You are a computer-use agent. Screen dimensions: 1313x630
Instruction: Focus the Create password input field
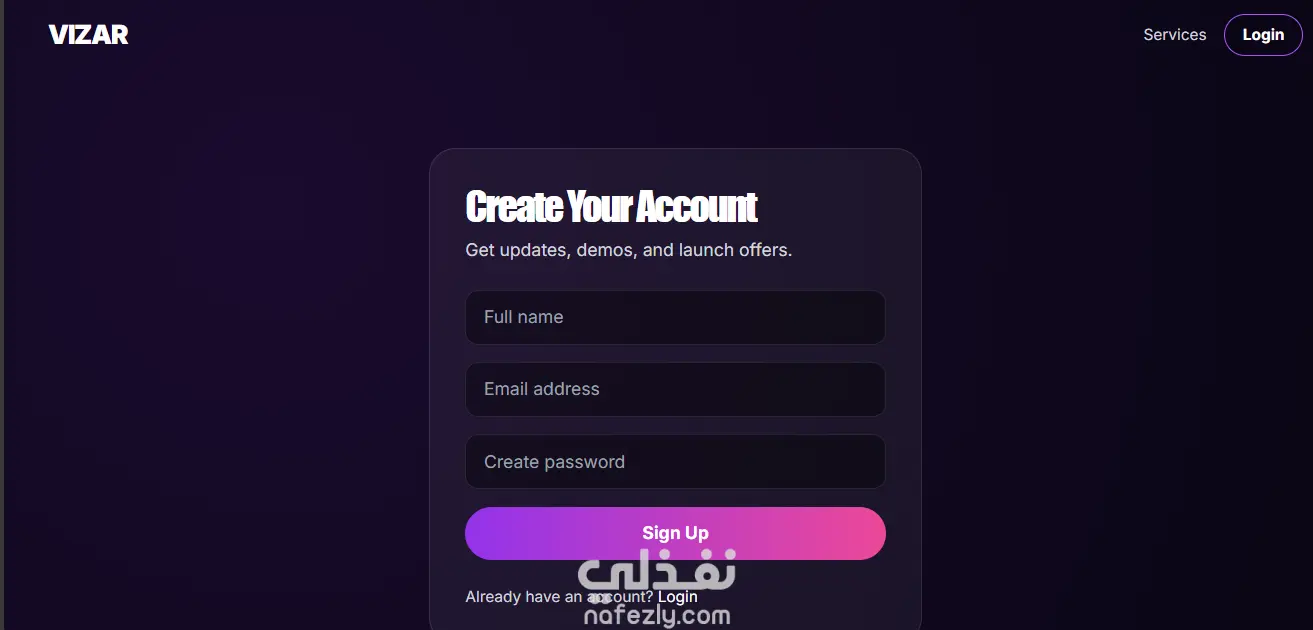[x=675, y=461]
